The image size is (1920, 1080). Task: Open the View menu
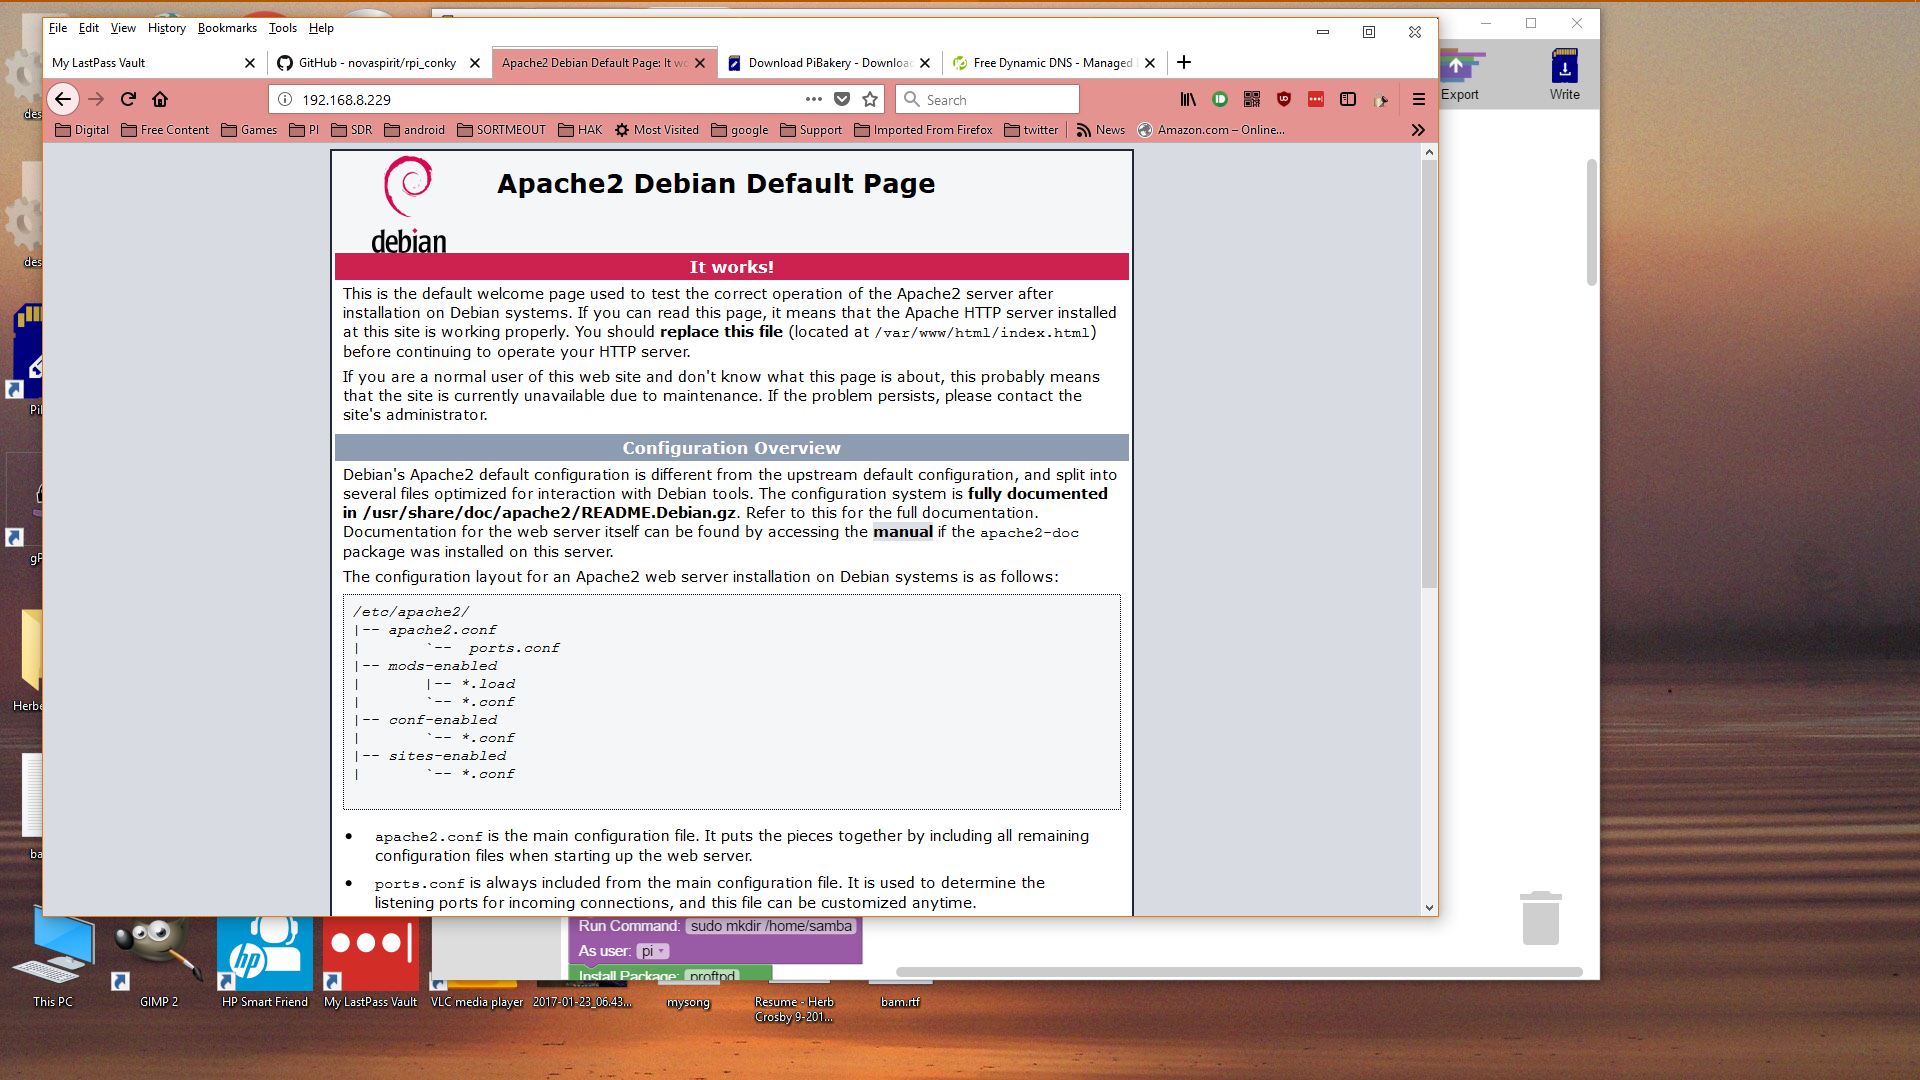click(x=123, y=28)
